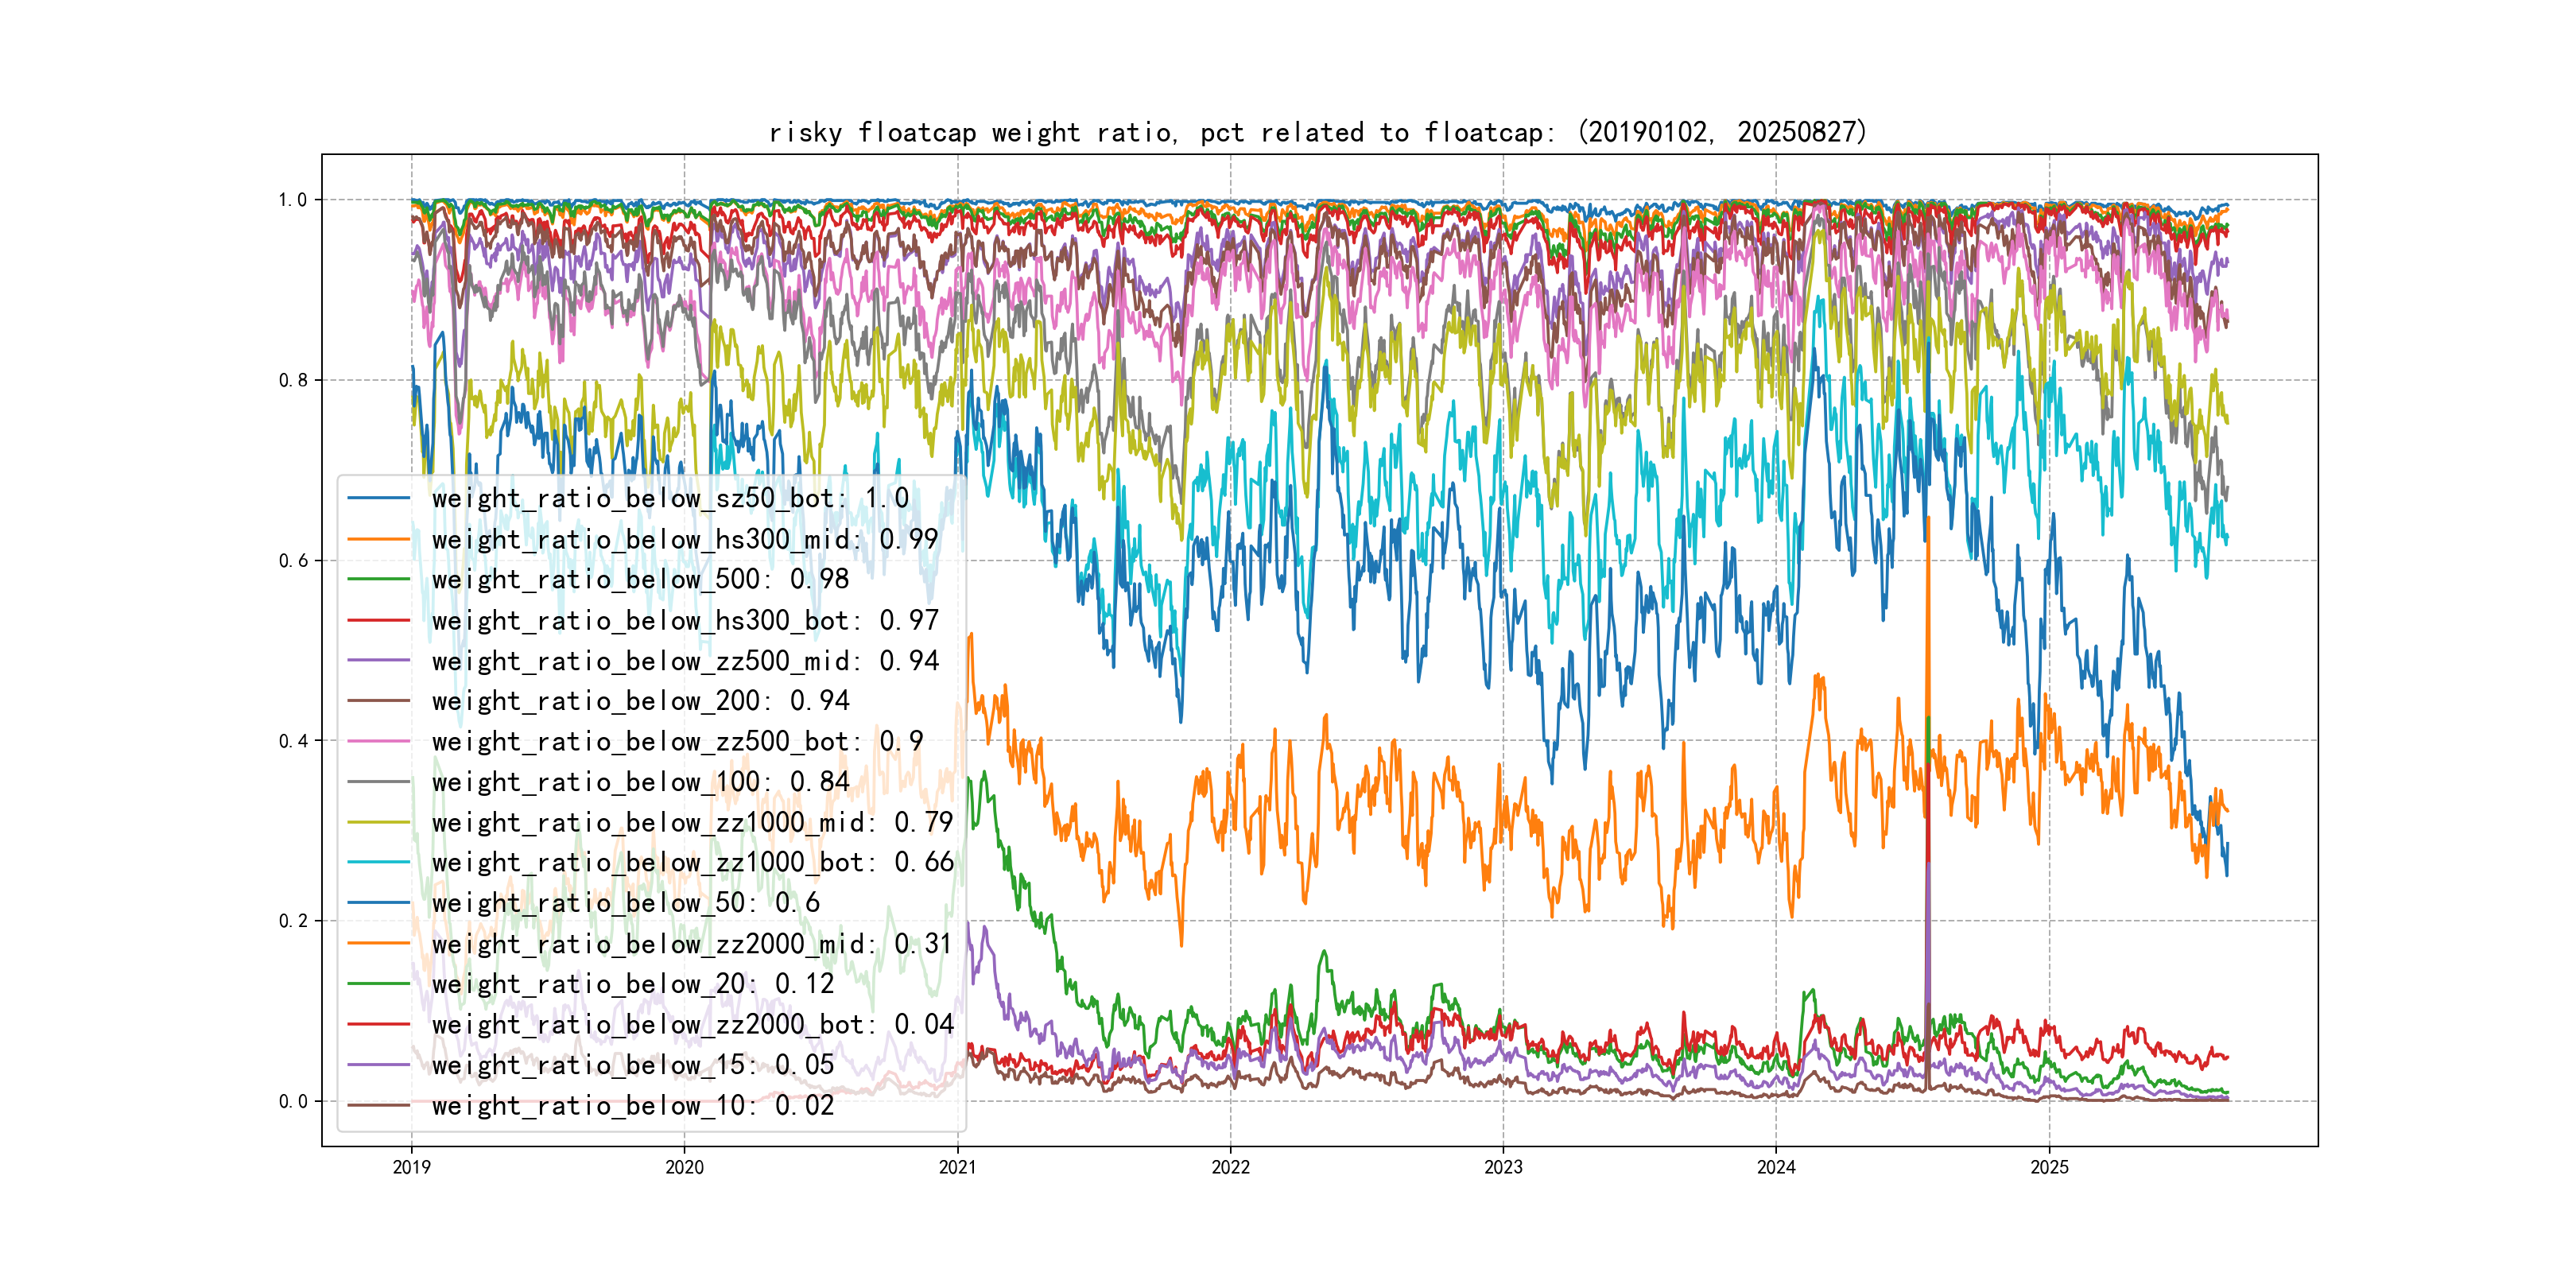The height and width of the screenshot is (1288, 2576).
Task: Click the chart title text
Action: click(x=1318, y=132)
